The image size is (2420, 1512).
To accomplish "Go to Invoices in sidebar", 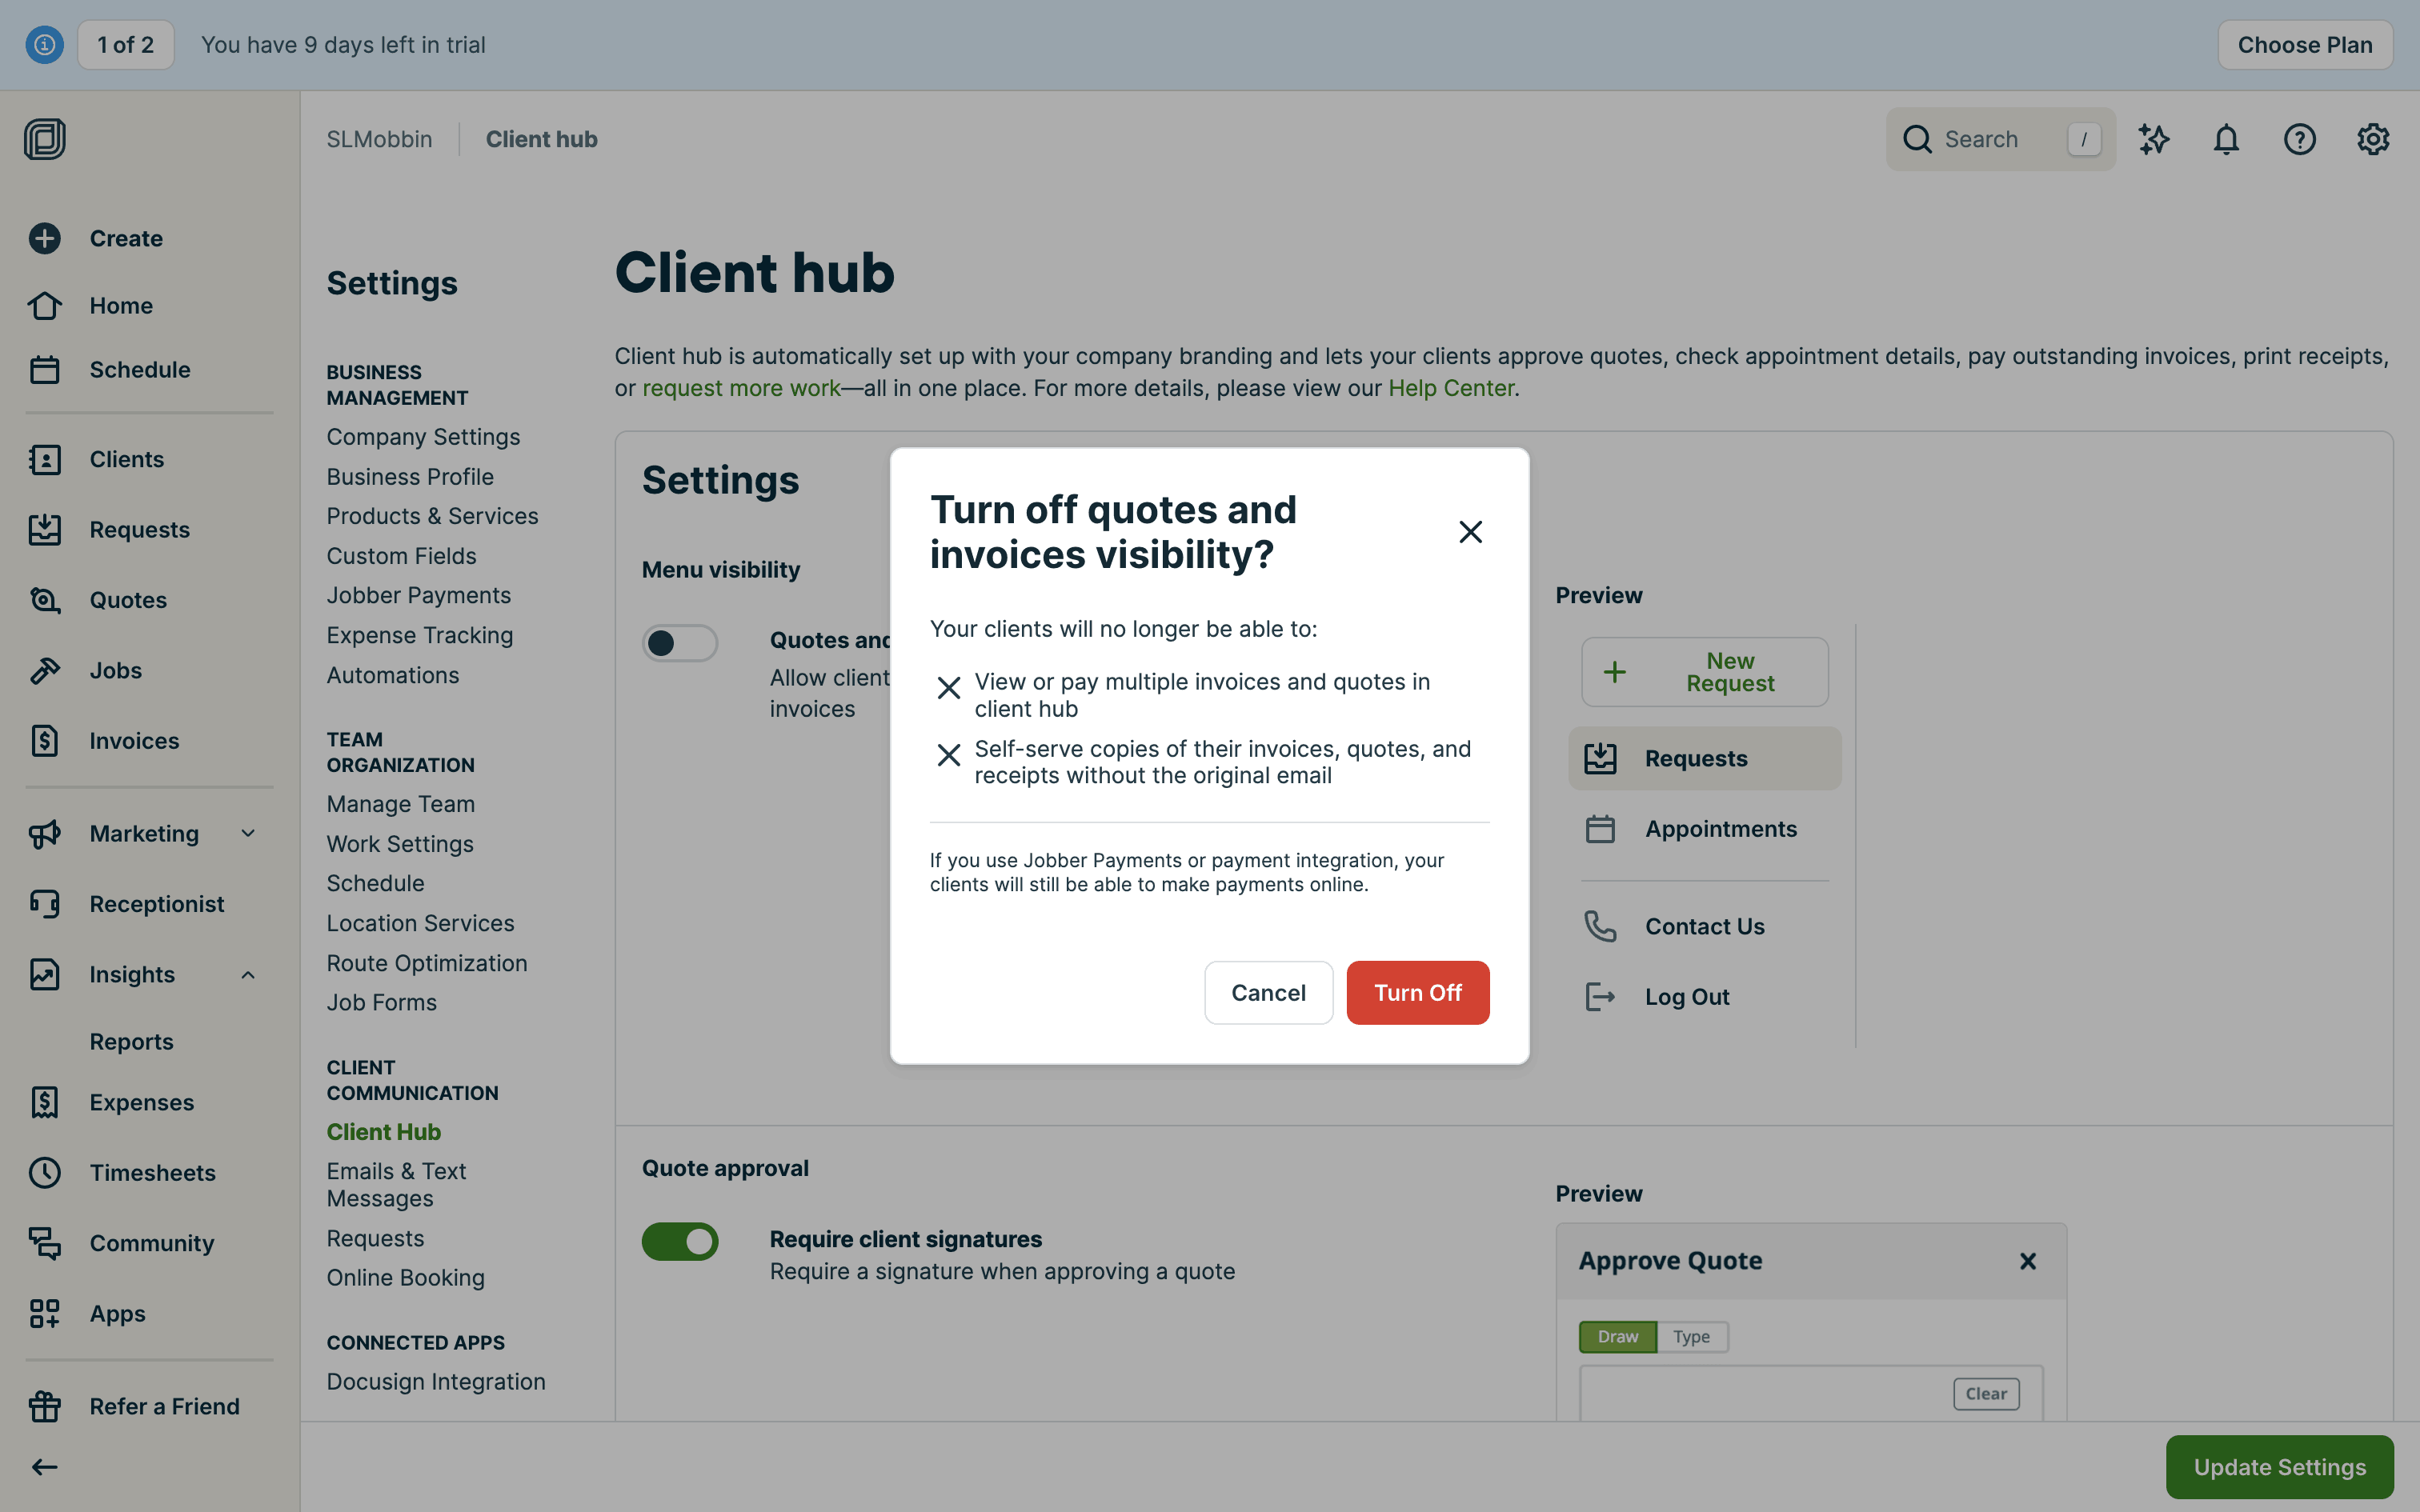I will (x=134, y=741).
